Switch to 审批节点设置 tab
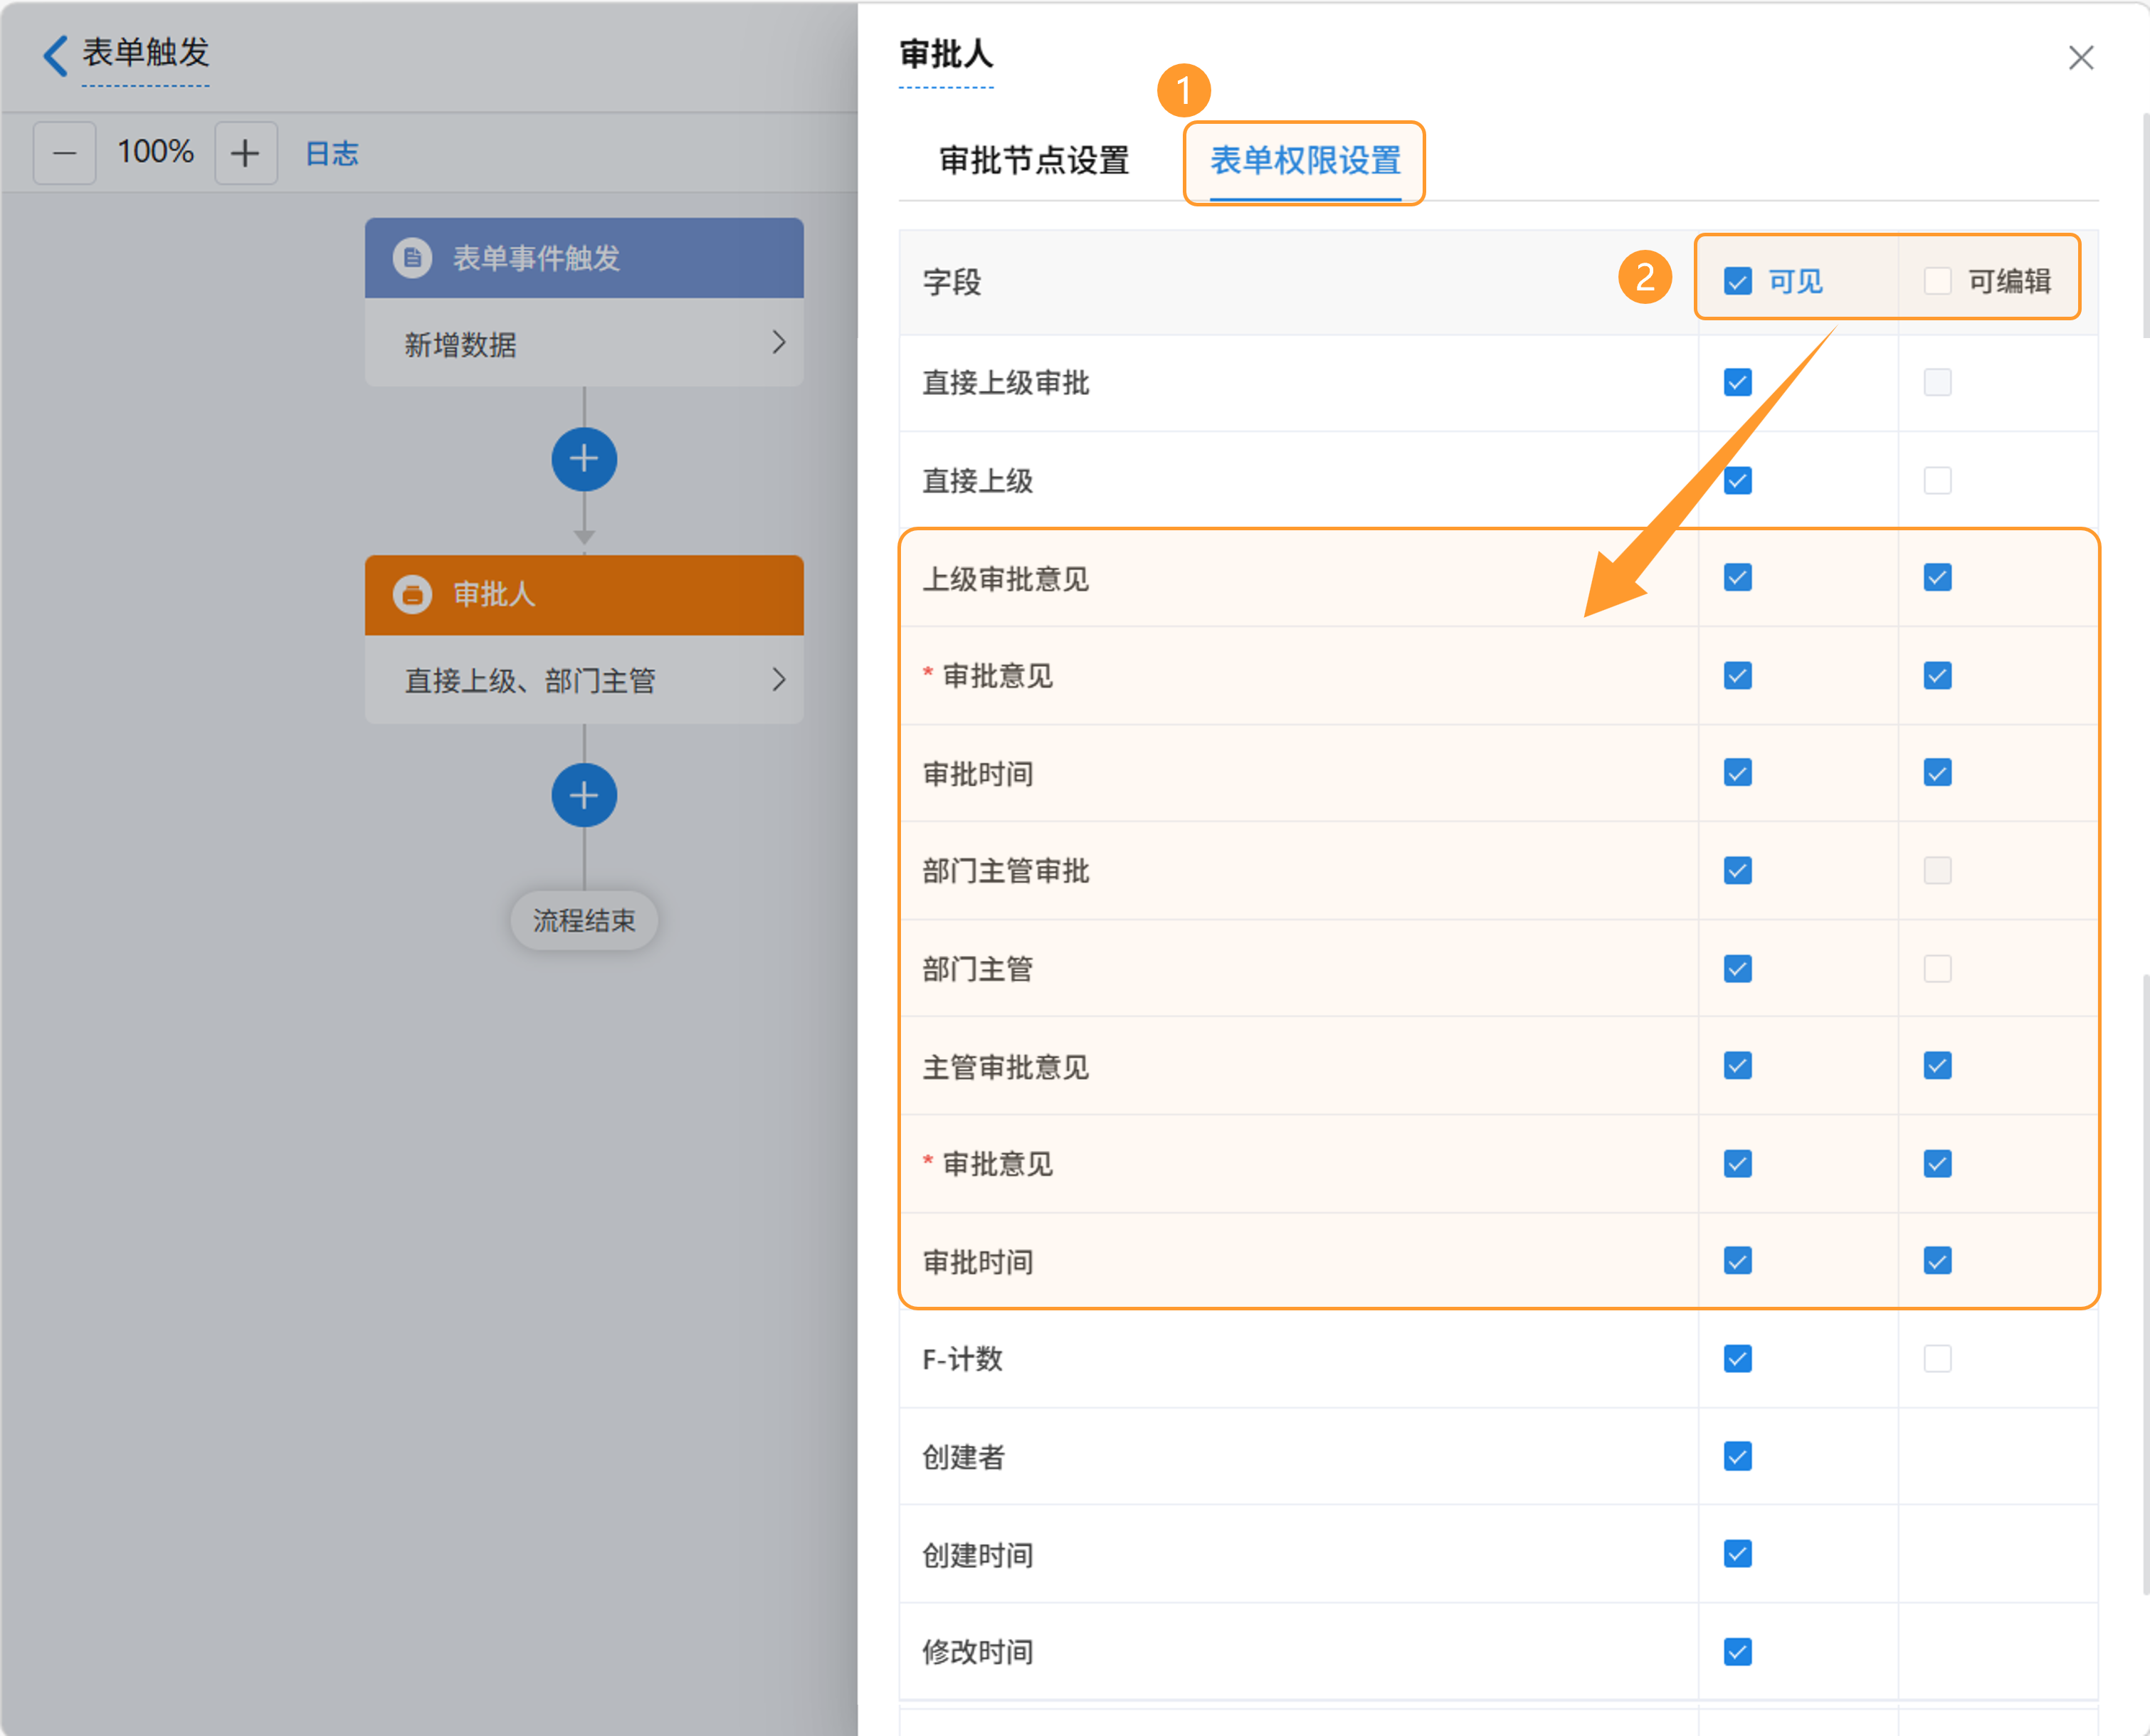The width and height of the screenshot is (2150, 1736). [x=1034, y=160]
